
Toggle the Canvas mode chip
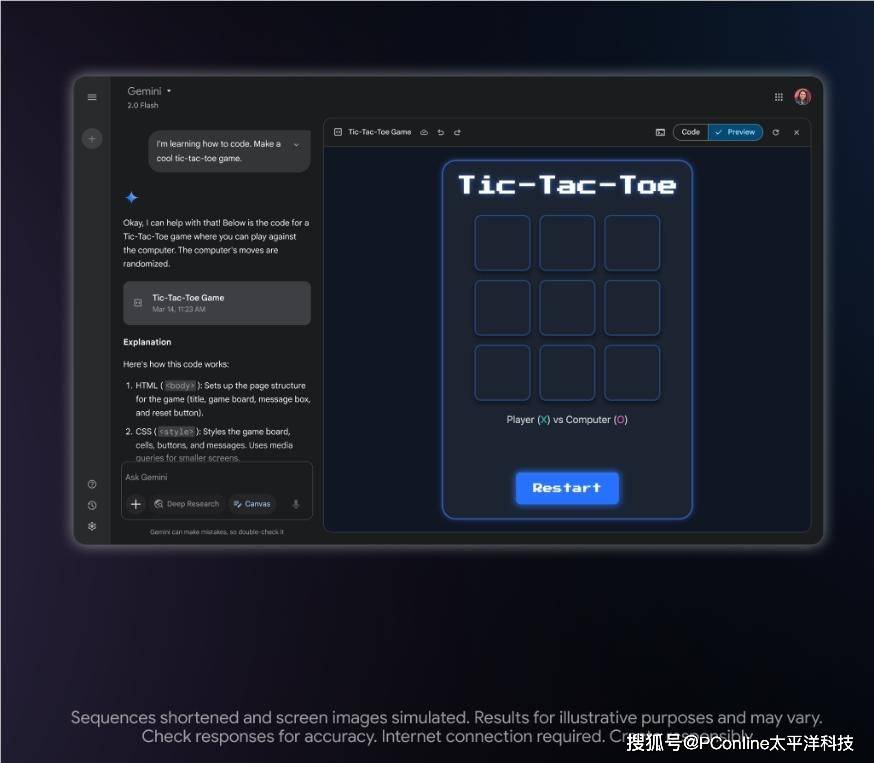pos(252,504)
